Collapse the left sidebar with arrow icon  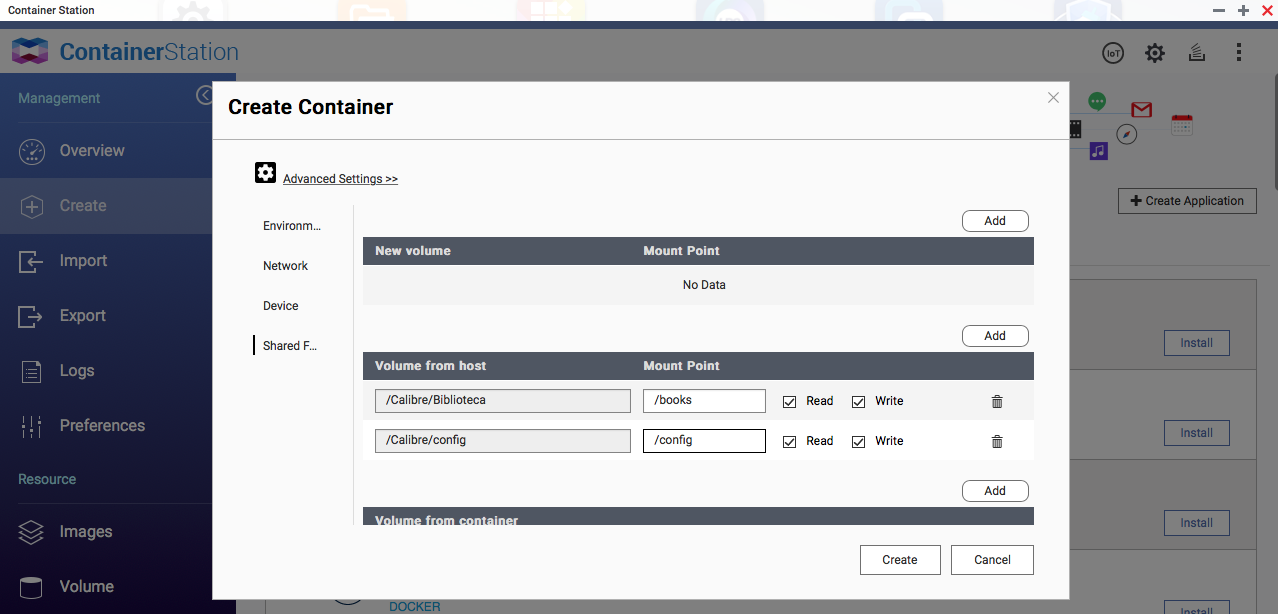[x=204, y=95]
